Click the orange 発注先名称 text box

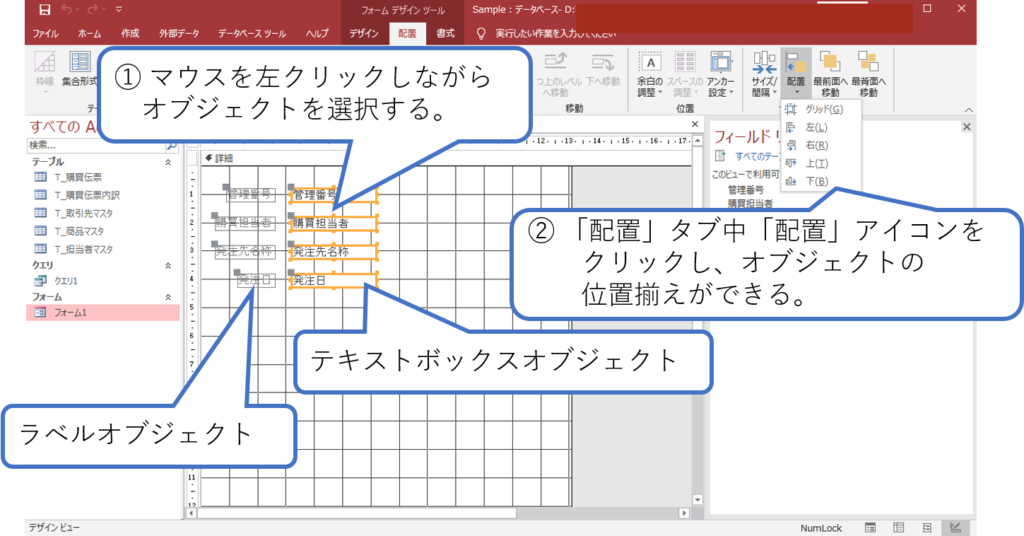[333, 251]
